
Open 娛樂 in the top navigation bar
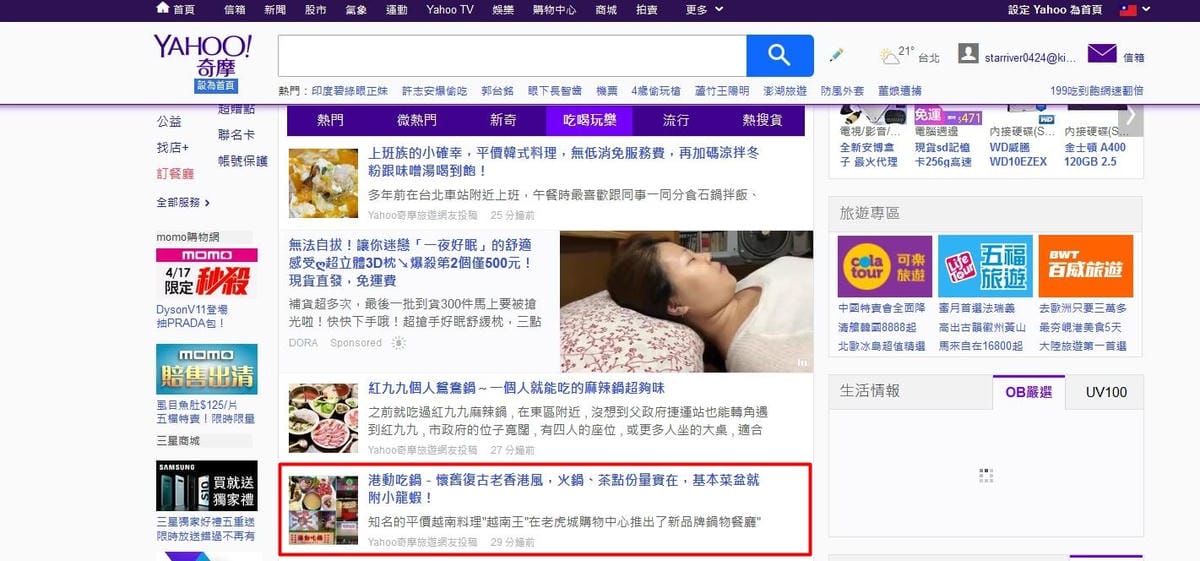point(503,10)
